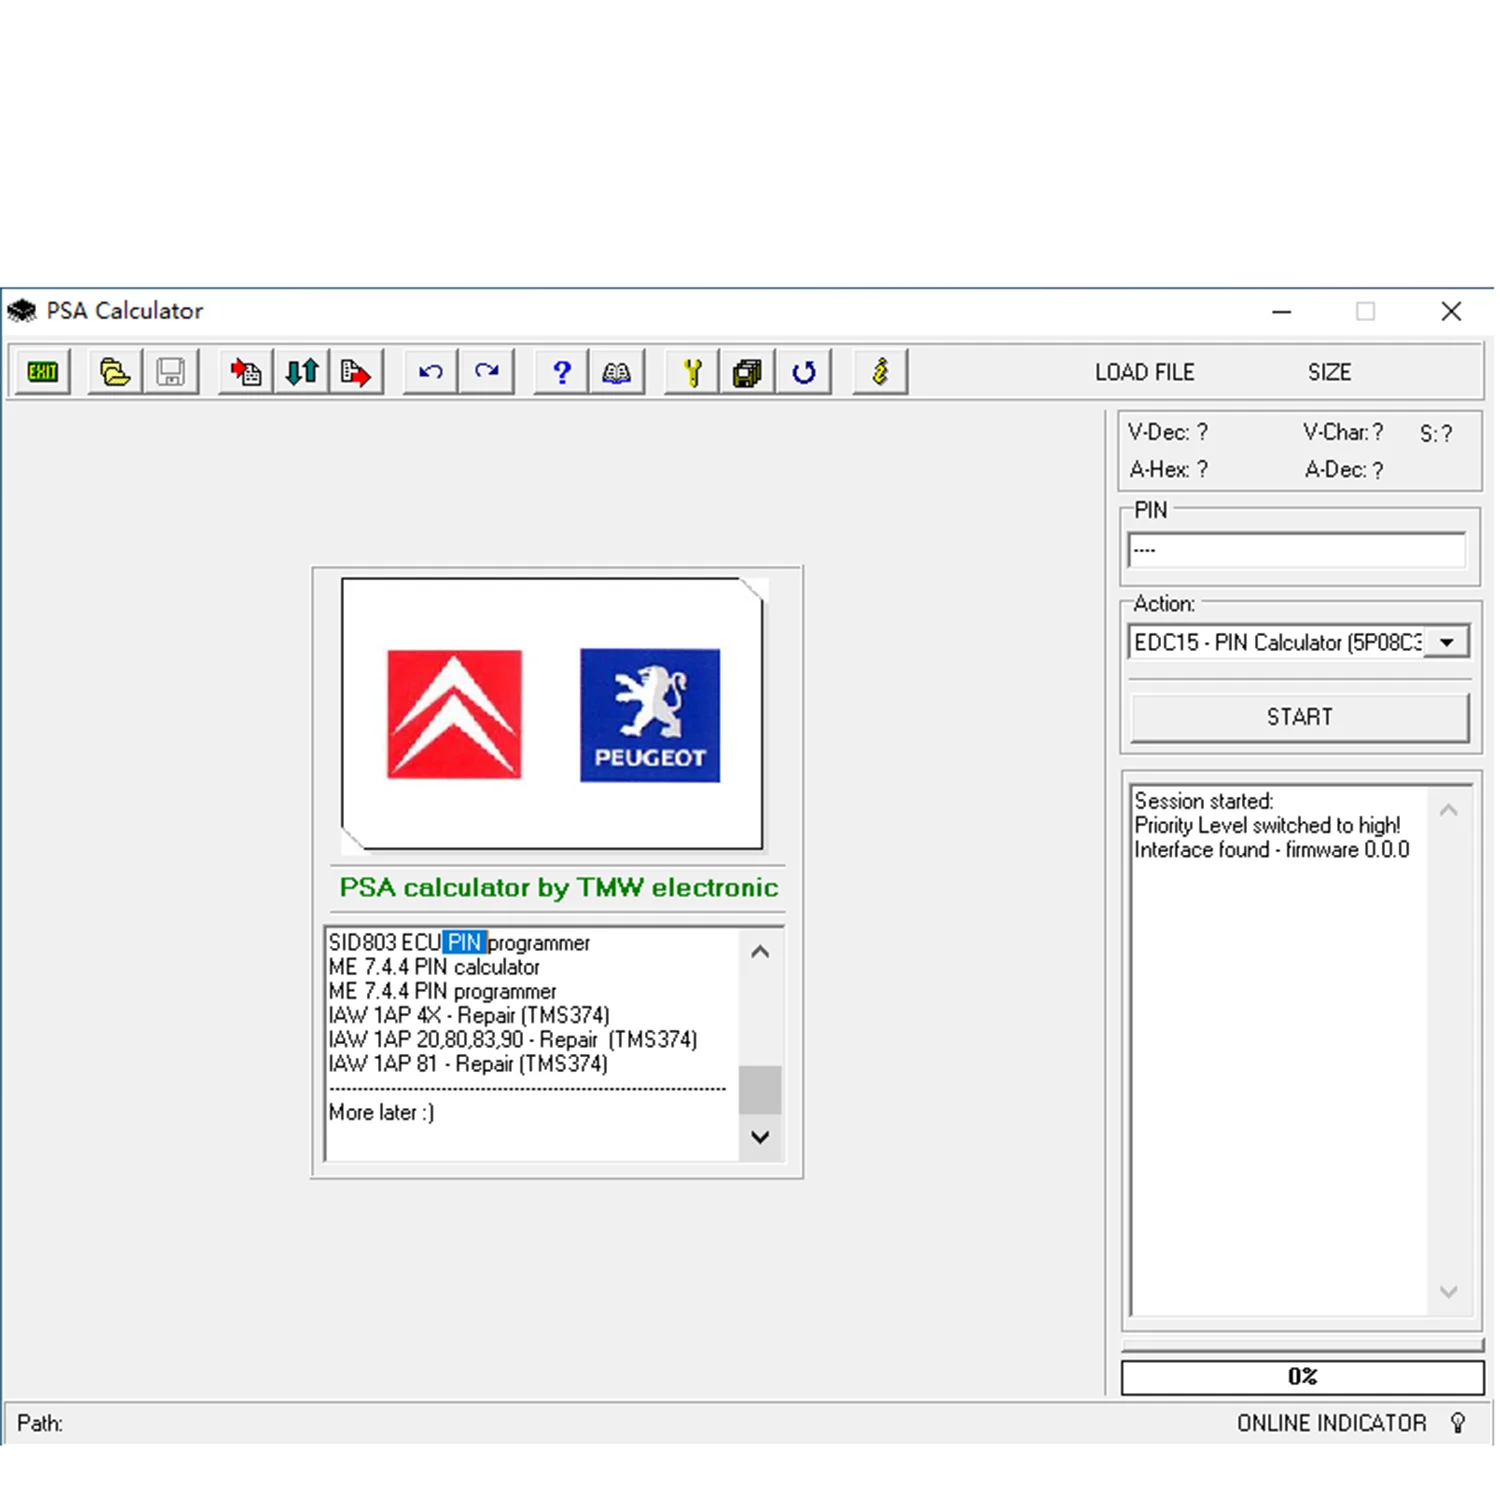This screenshot has width=1500, height=1500.
Task: Click 'SID803 ECU PIN programmer' list line
Action: (459, 943)
